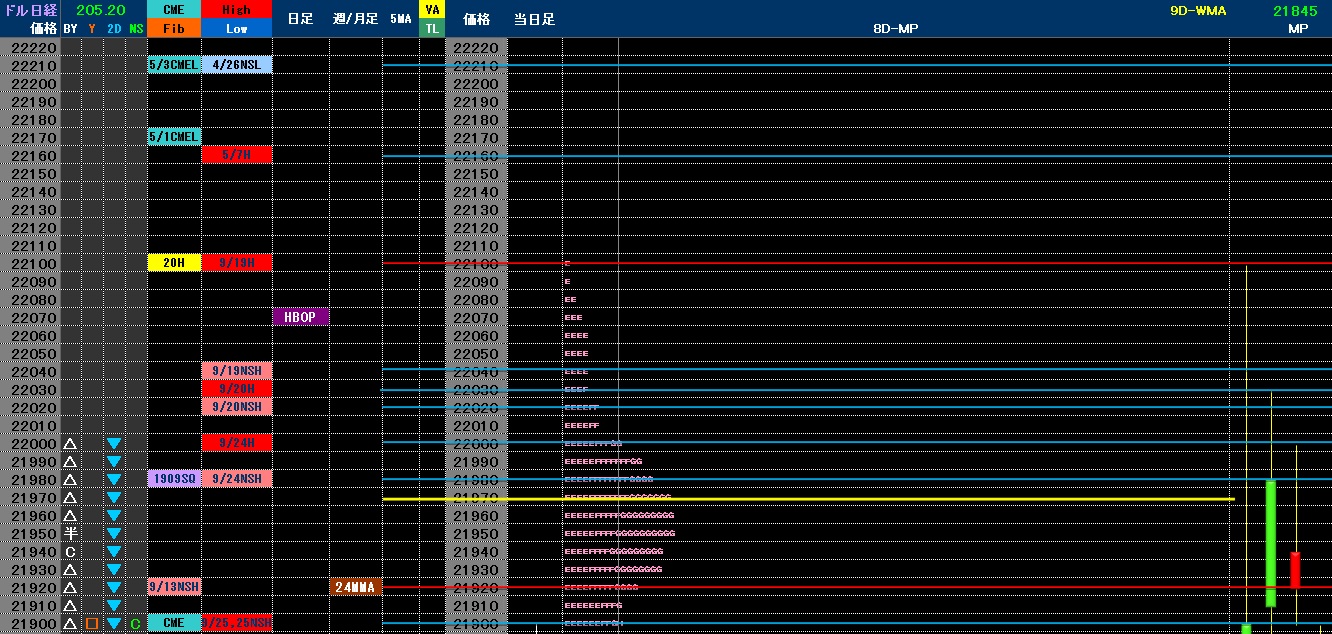Click the red 9/20H label cell
The image size is (1332, 634).
(236, 389)
